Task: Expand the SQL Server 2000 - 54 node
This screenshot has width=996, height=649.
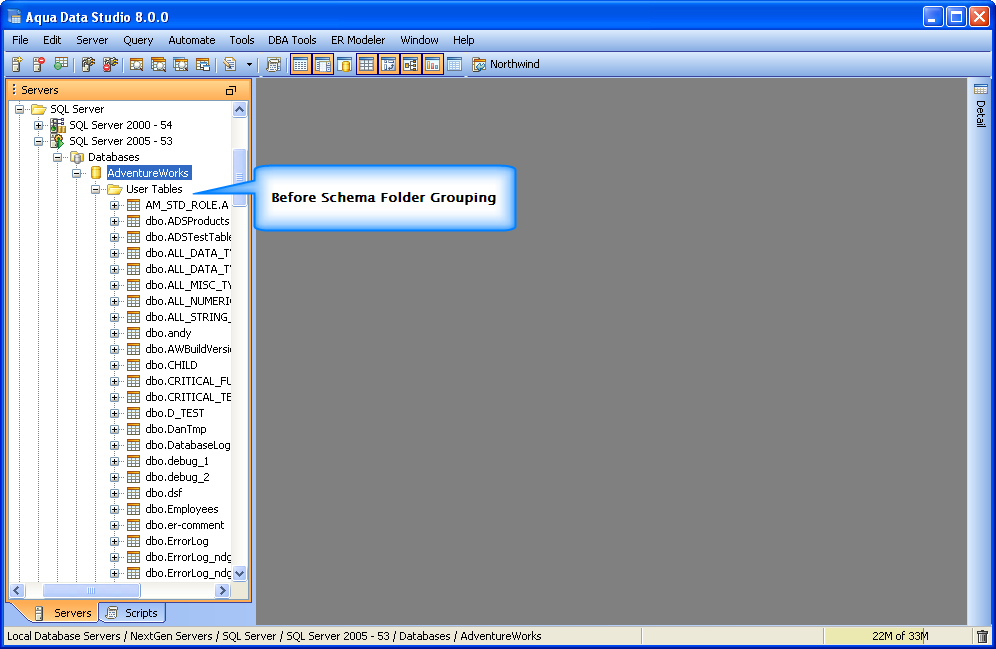Action: [x=39, y=125]
